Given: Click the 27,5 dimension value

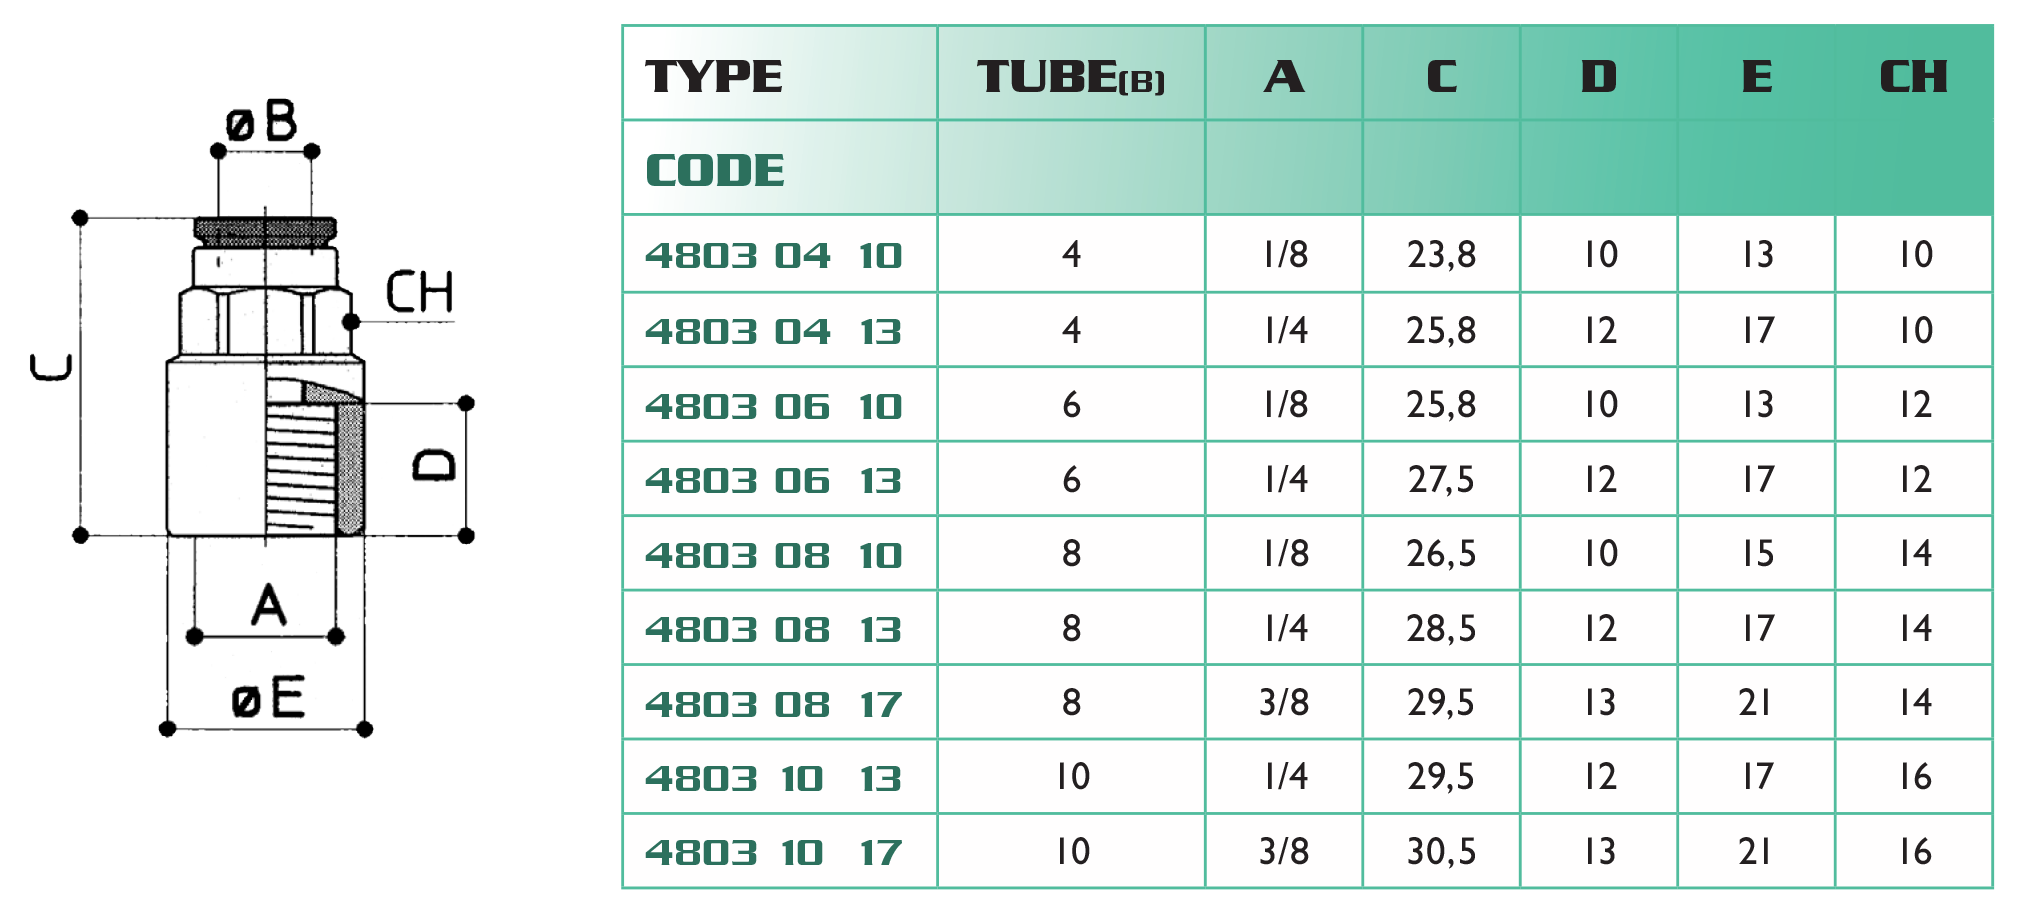Looking at the screenshot, I should click(x=1441, y=480).
